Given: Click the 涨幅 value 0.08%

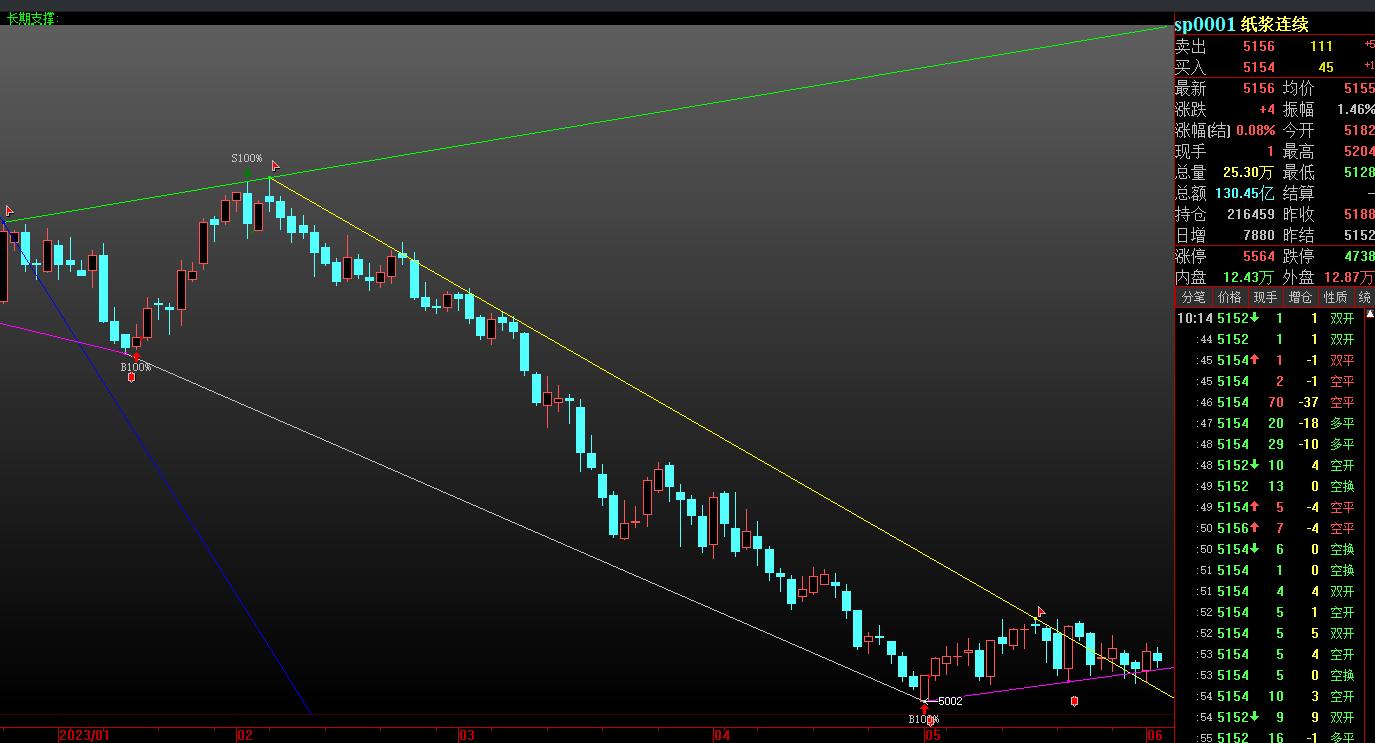Looking at the screenshot, I should (1256, 130).
